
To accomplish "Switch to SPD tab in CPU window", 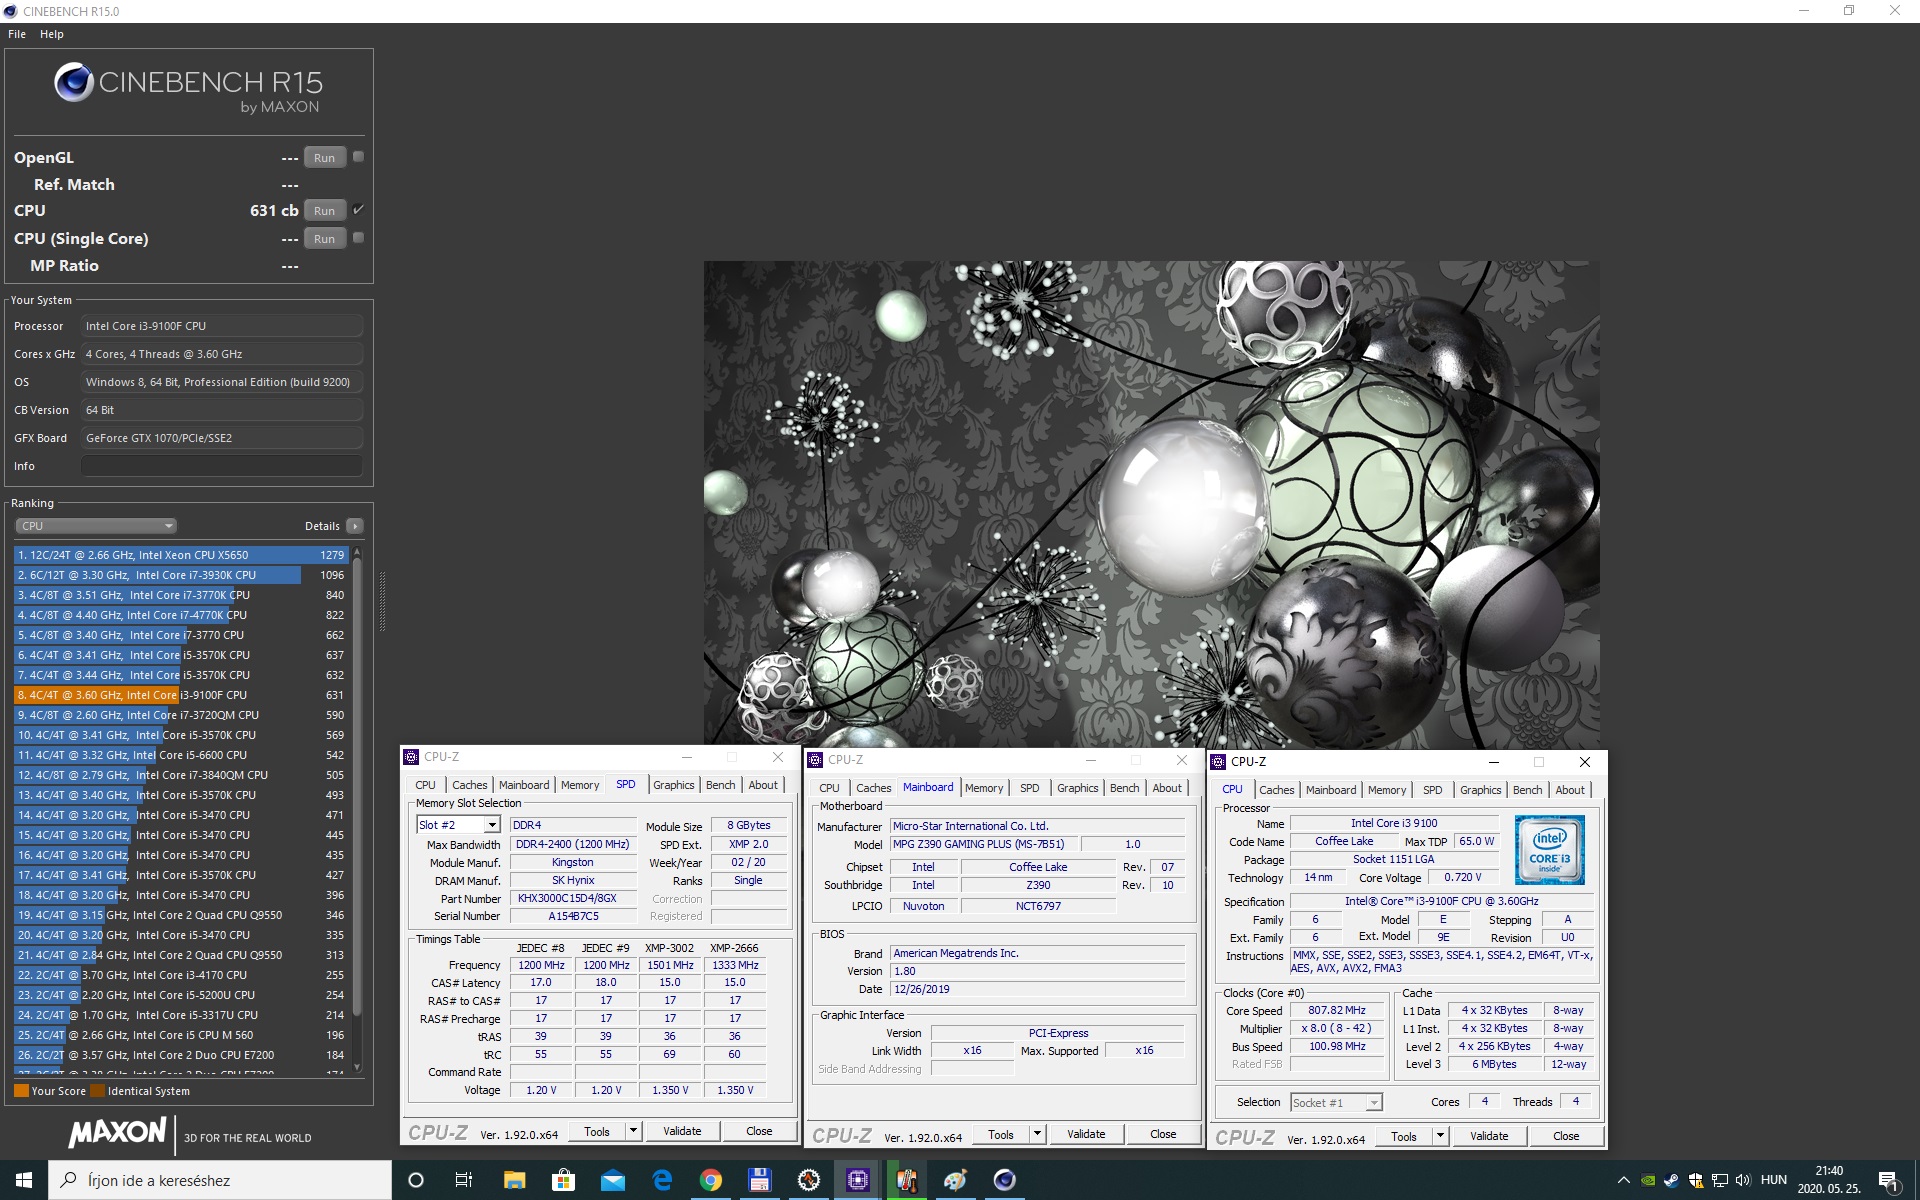I will click(x=1432, y=790).
